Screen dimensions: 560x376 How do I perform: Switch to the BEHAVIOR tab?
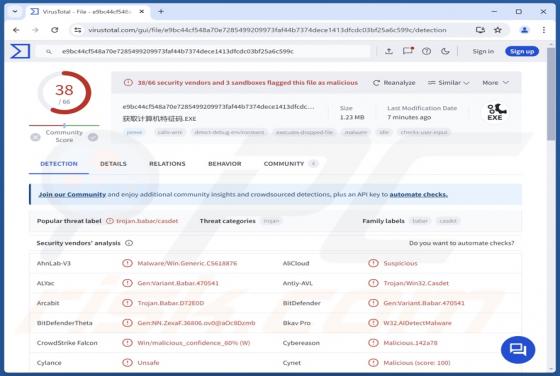pyautogui.click(x=225, y=164)
